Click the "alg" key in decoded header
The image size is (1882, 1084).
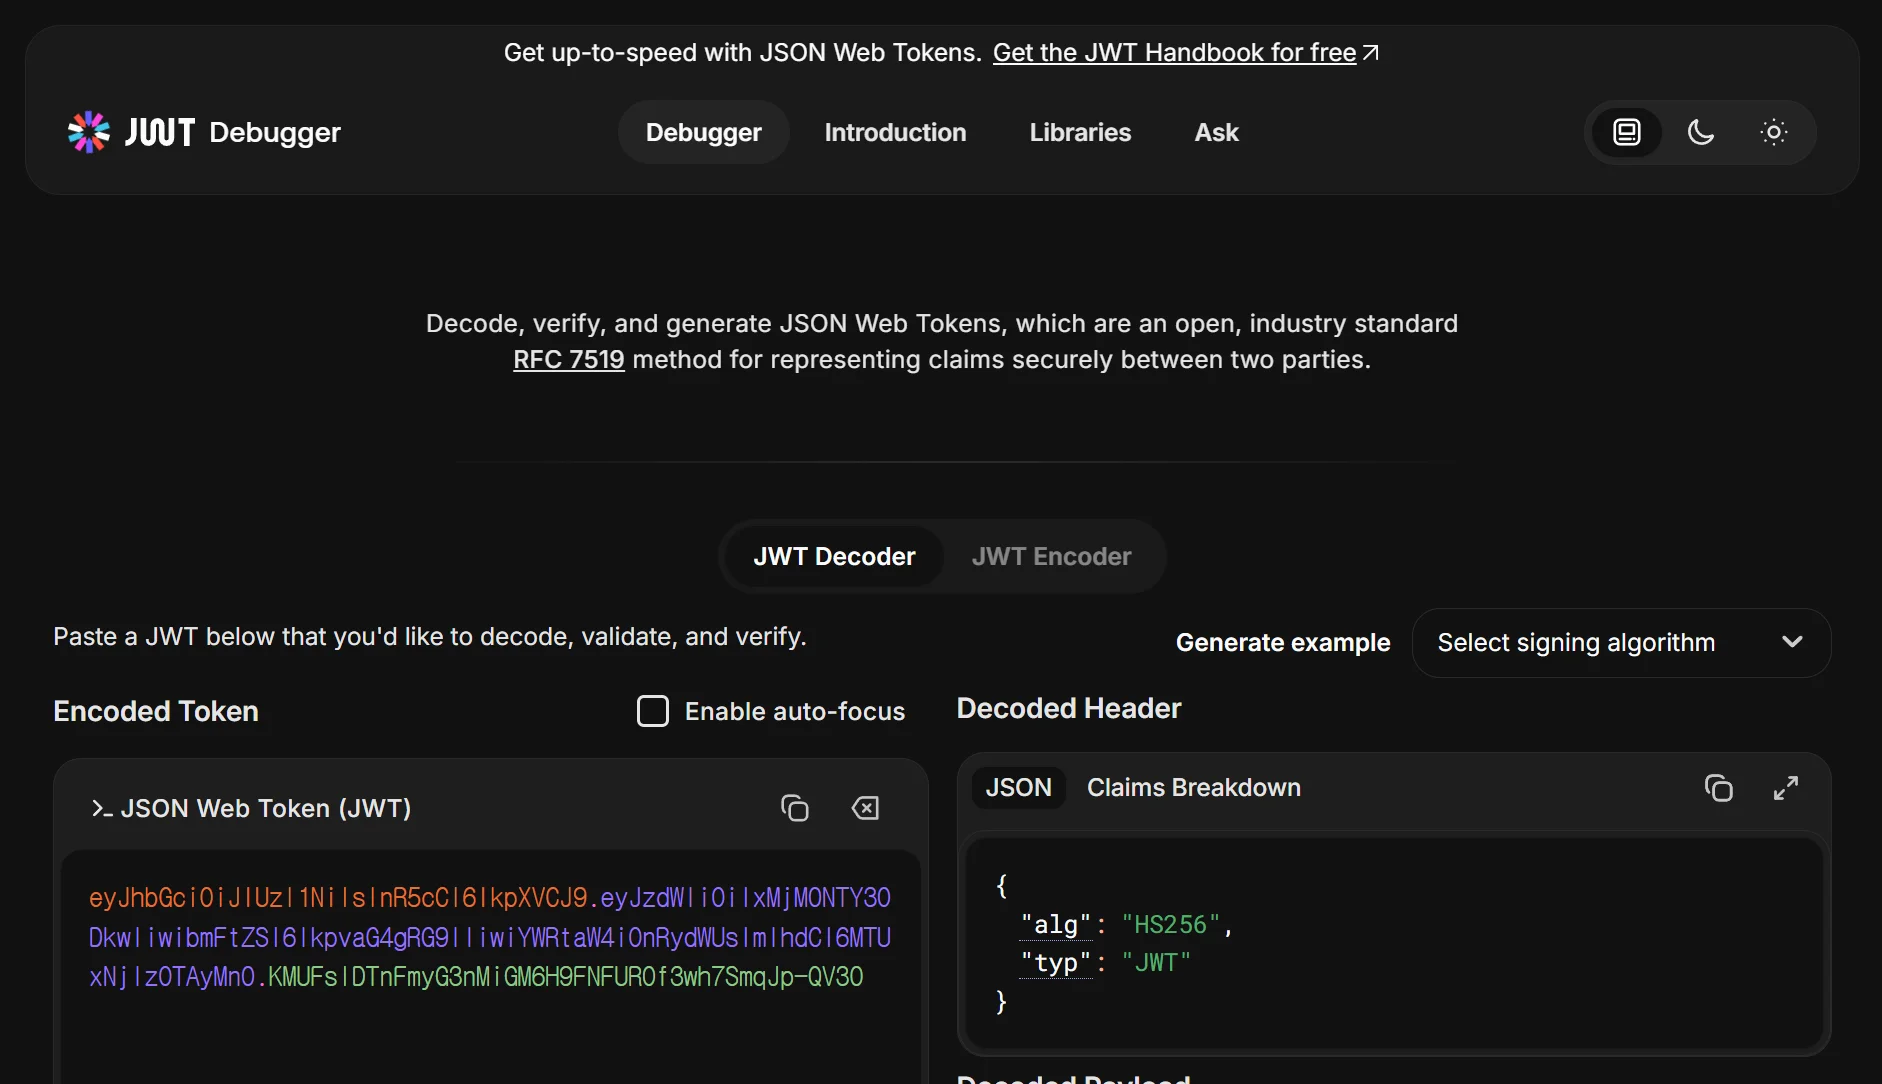point(1055,925)
